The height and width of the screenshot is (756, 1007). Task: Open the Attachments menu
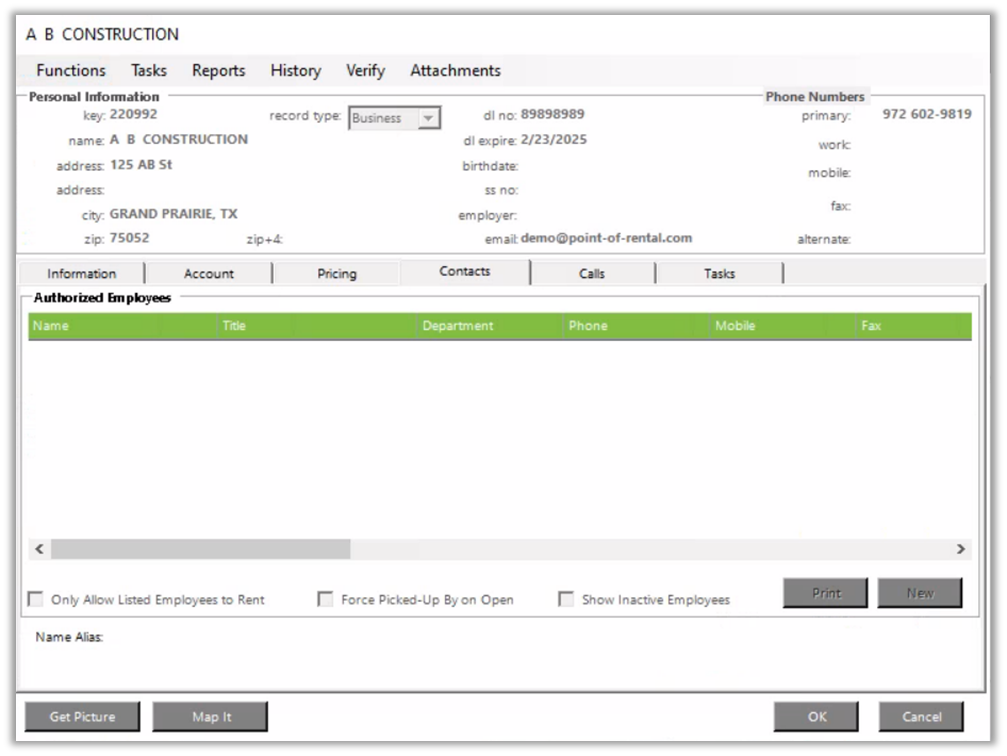pos(455,71)
